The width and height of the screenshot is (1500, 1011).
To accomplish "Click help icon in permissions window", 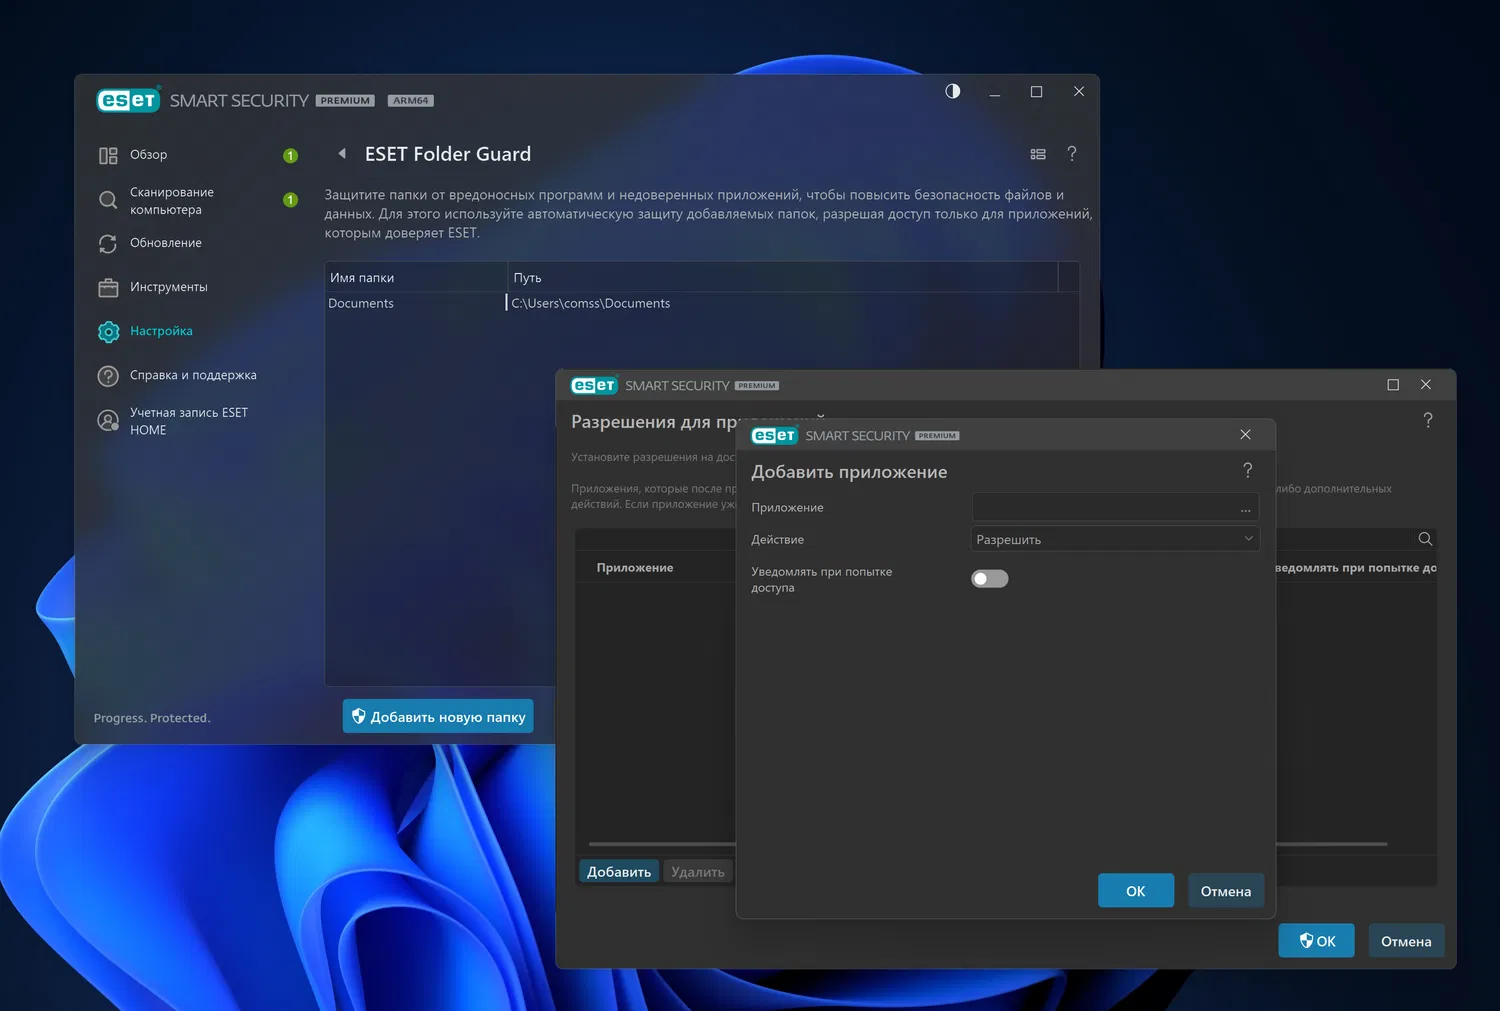I will point(1428,420).
